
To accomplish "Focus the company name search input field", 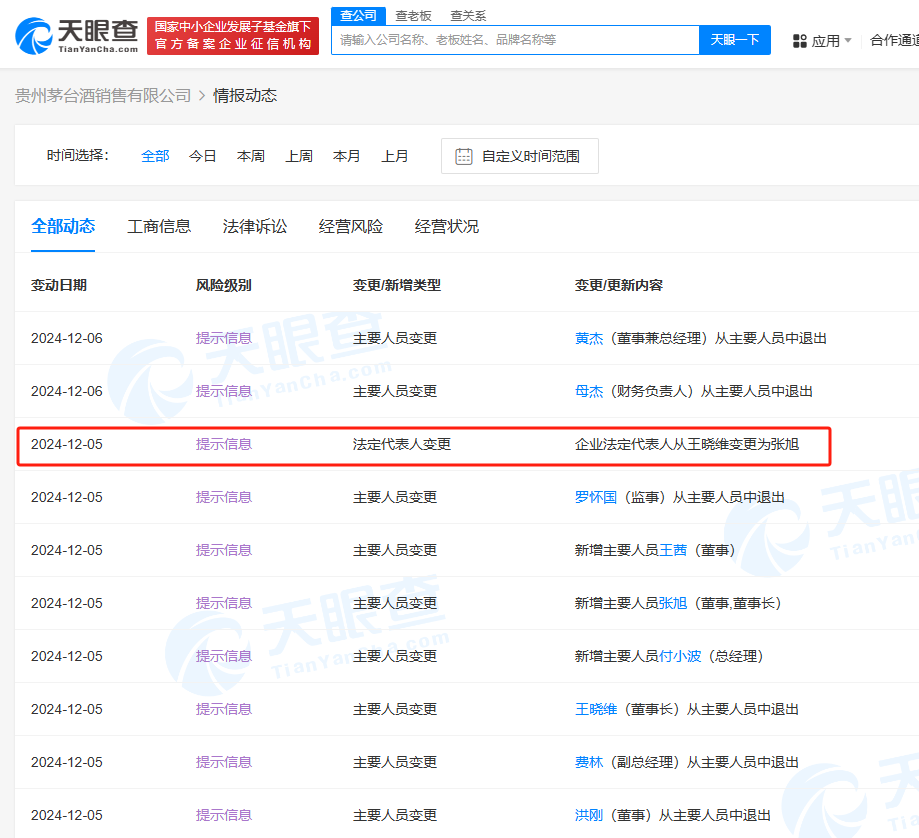I will 515,40.
